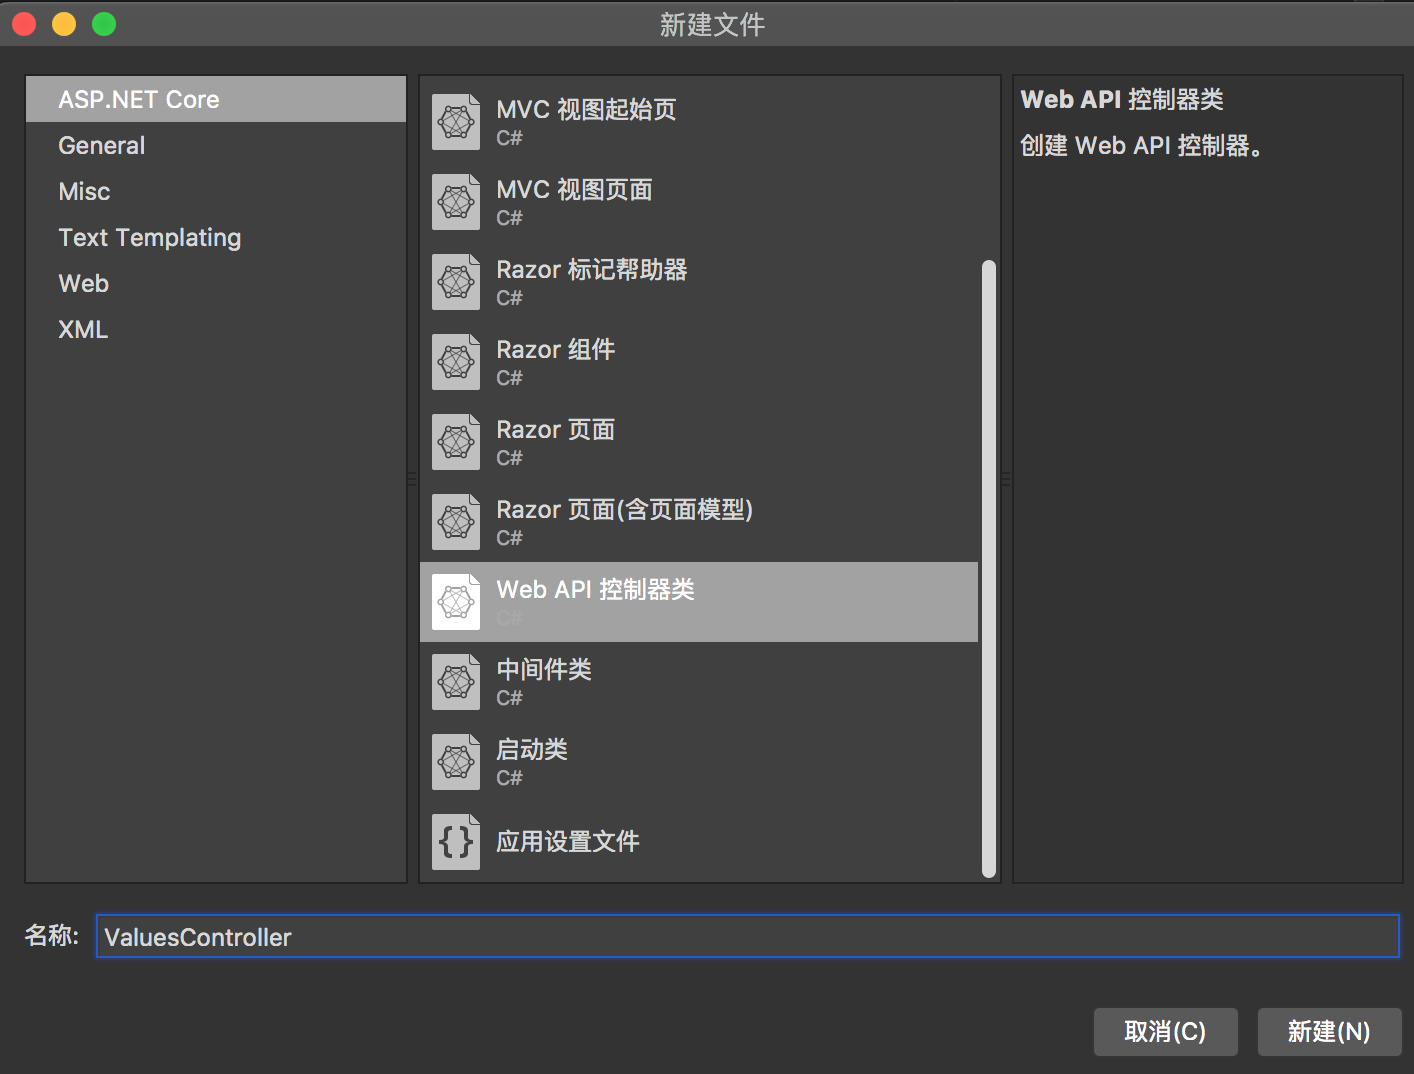
Task: Click the MVC 视图页面 file icon
Action: 456,202
